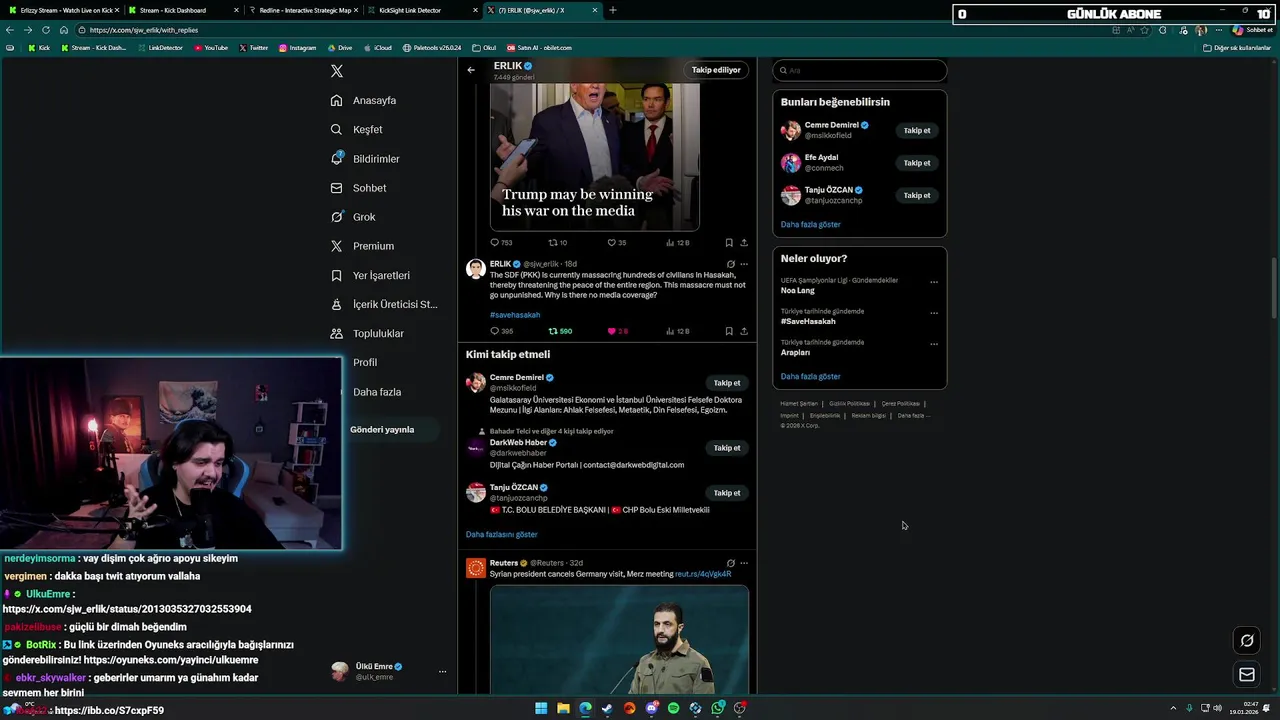Toggle like on ERLIK Hasakah tweet

pos(618,331)
